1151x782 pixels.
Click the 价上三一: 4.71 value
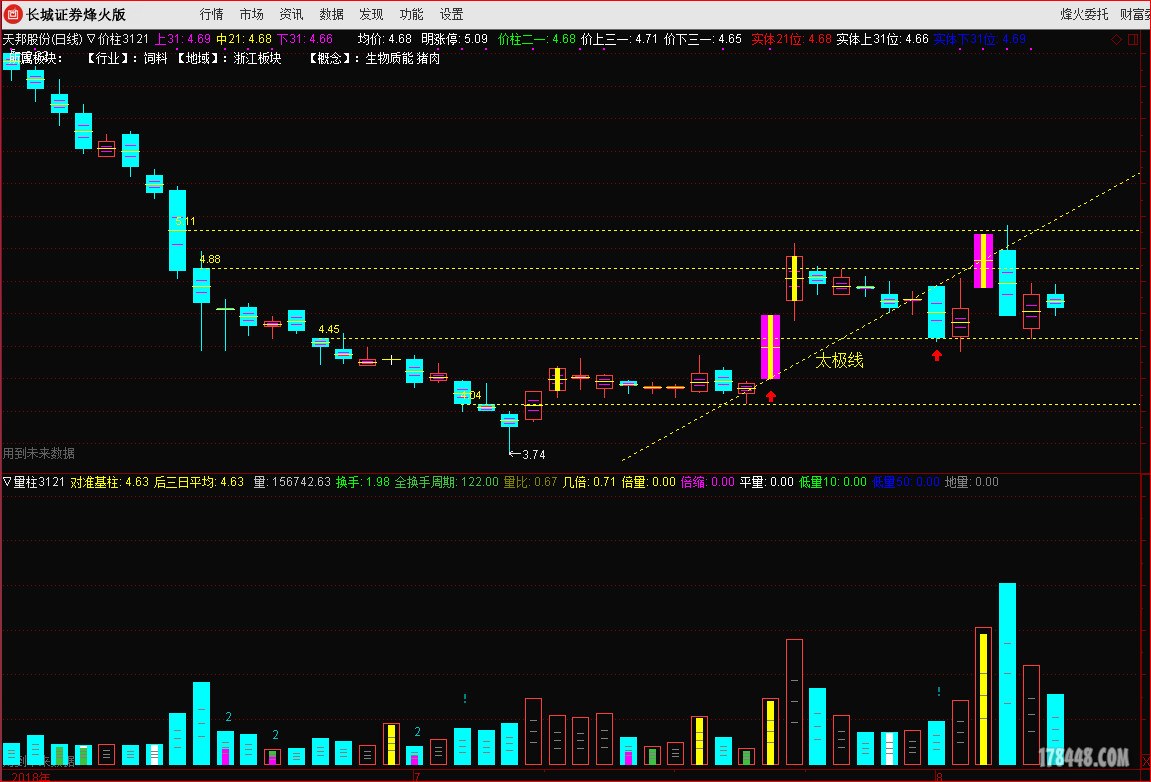coord(619,39)
